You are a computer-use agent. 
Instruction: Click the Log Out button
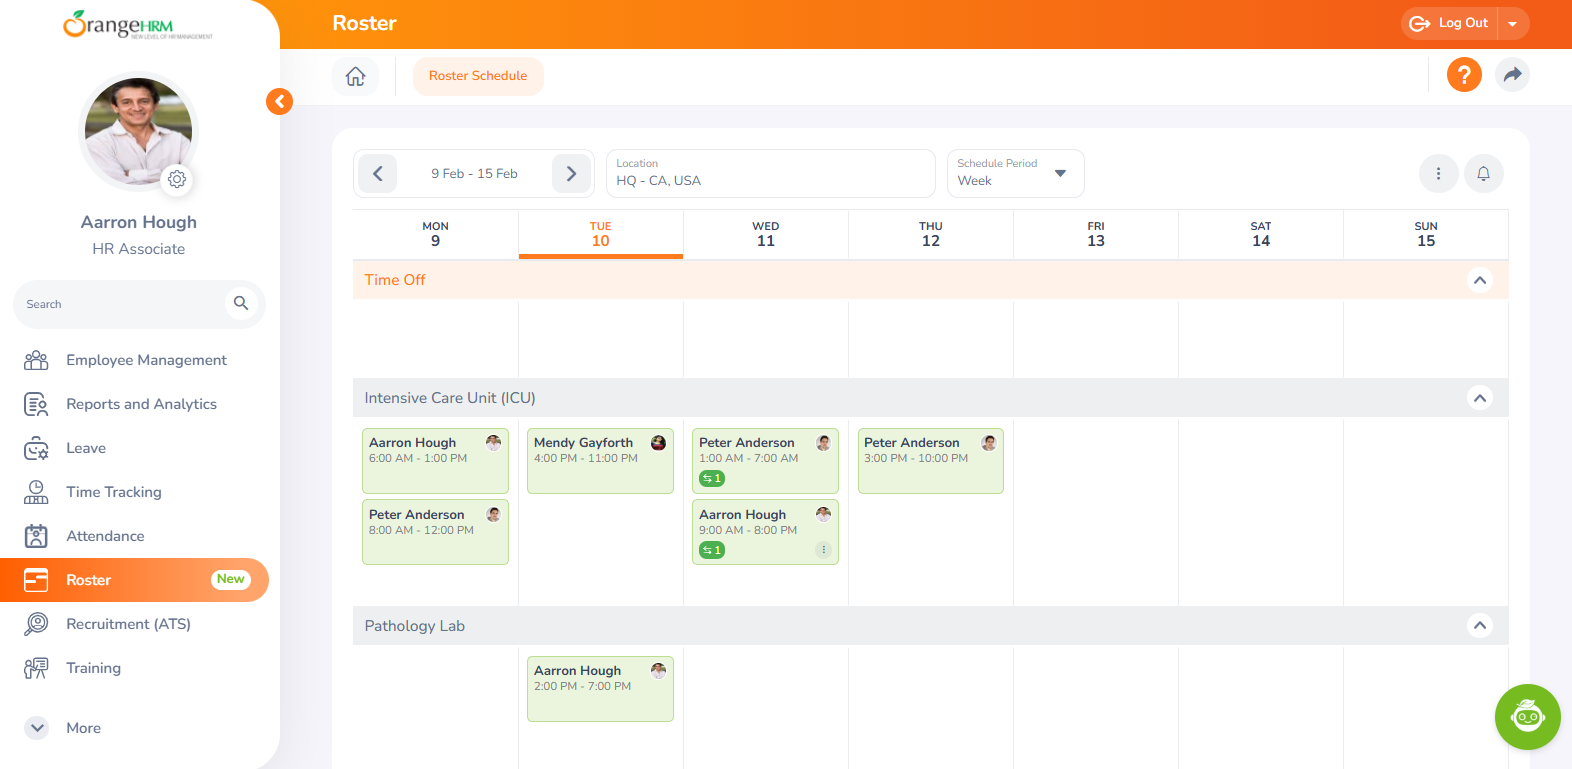pos(1450,24)
